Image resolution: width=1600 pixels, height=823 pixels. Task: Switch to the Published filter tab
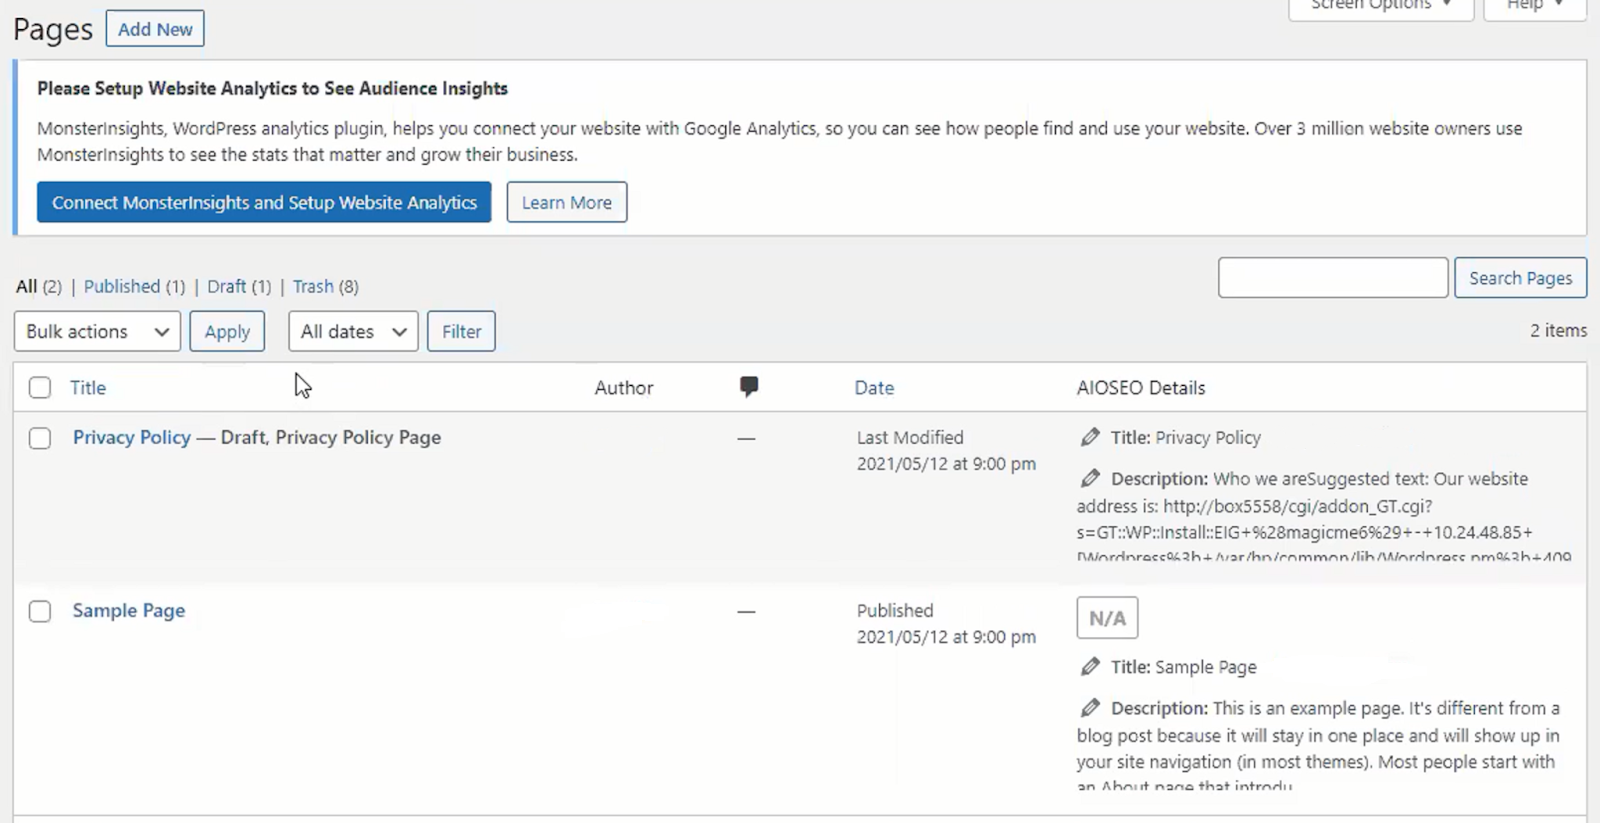click(122, 286)
